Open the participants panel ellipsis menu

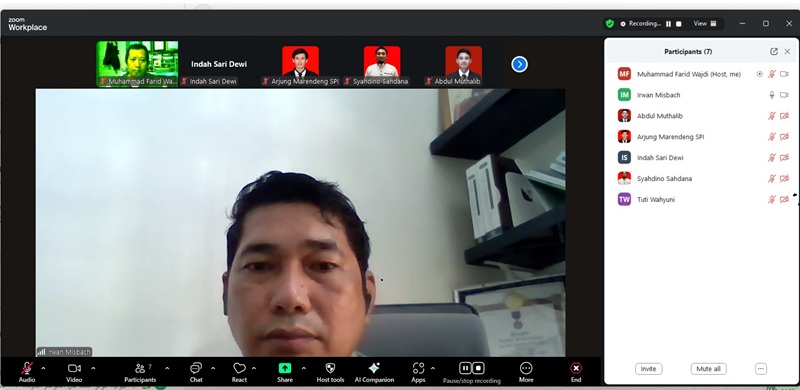pos(761,369)
